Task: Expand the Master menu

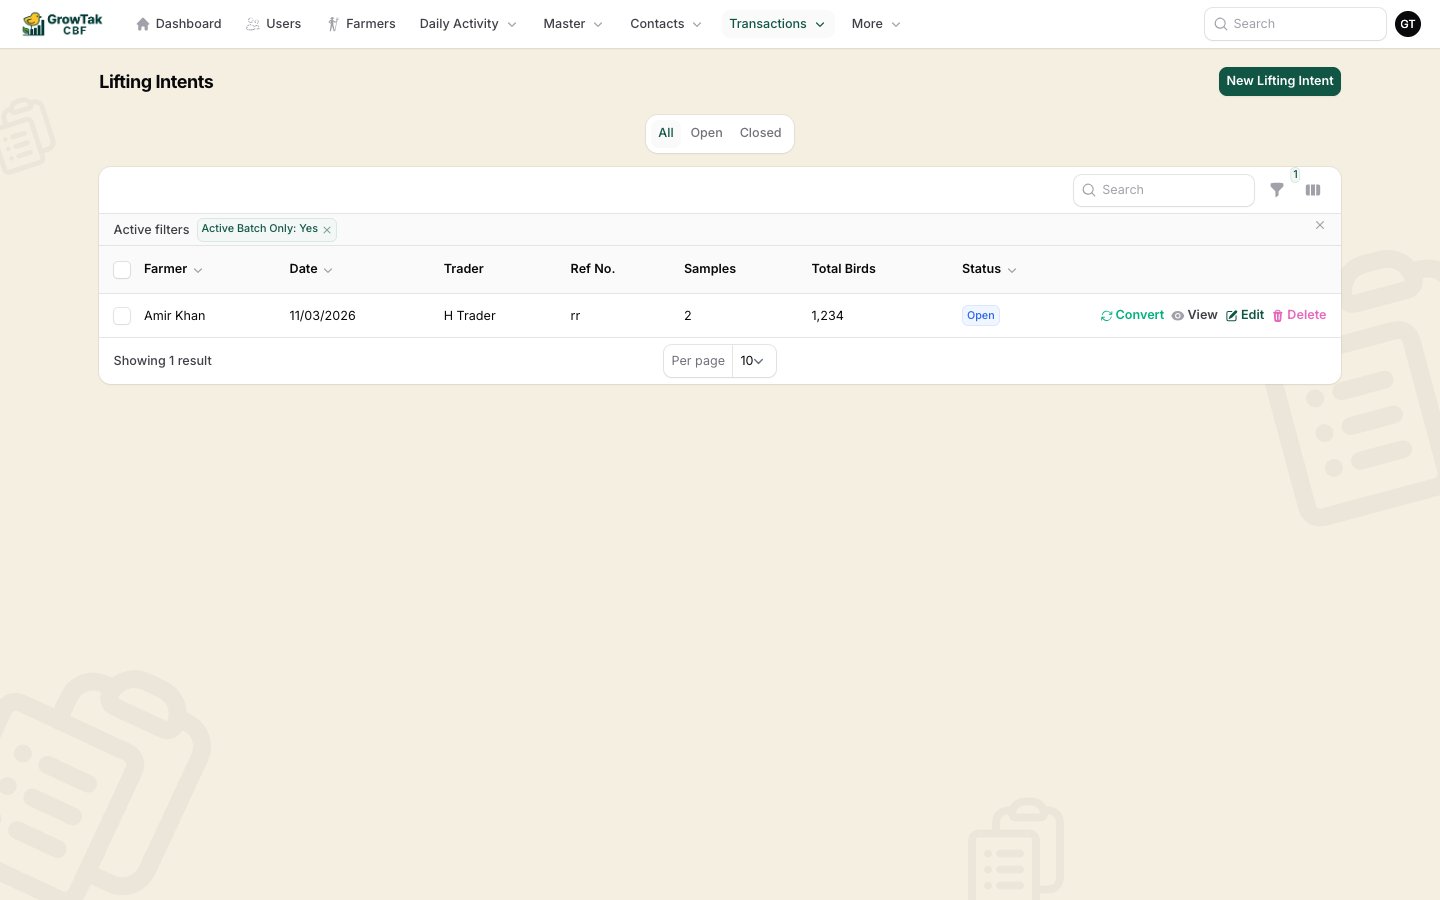Action: tap(573, 24)
